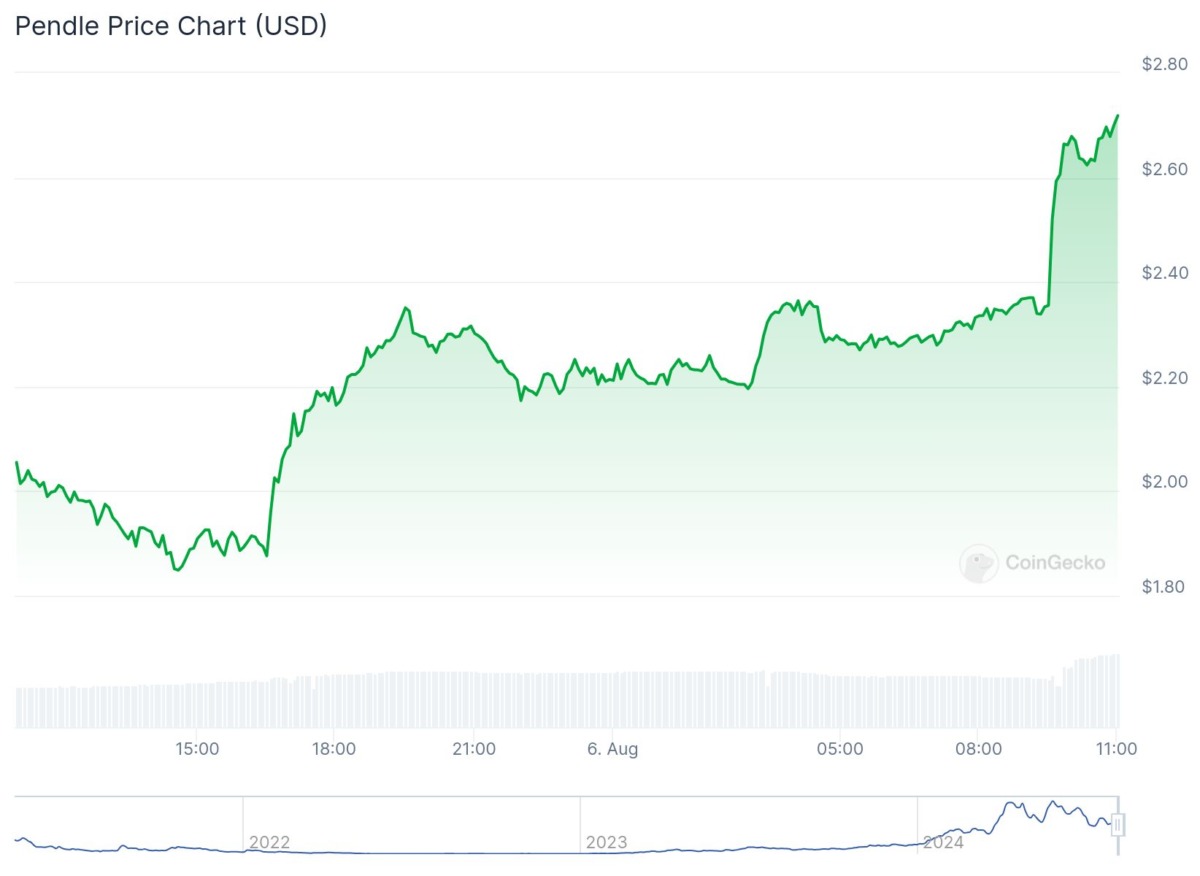Click the 08:00 time axis label
This screenshot has width=1200, height=876.
(x=978, y=748)
